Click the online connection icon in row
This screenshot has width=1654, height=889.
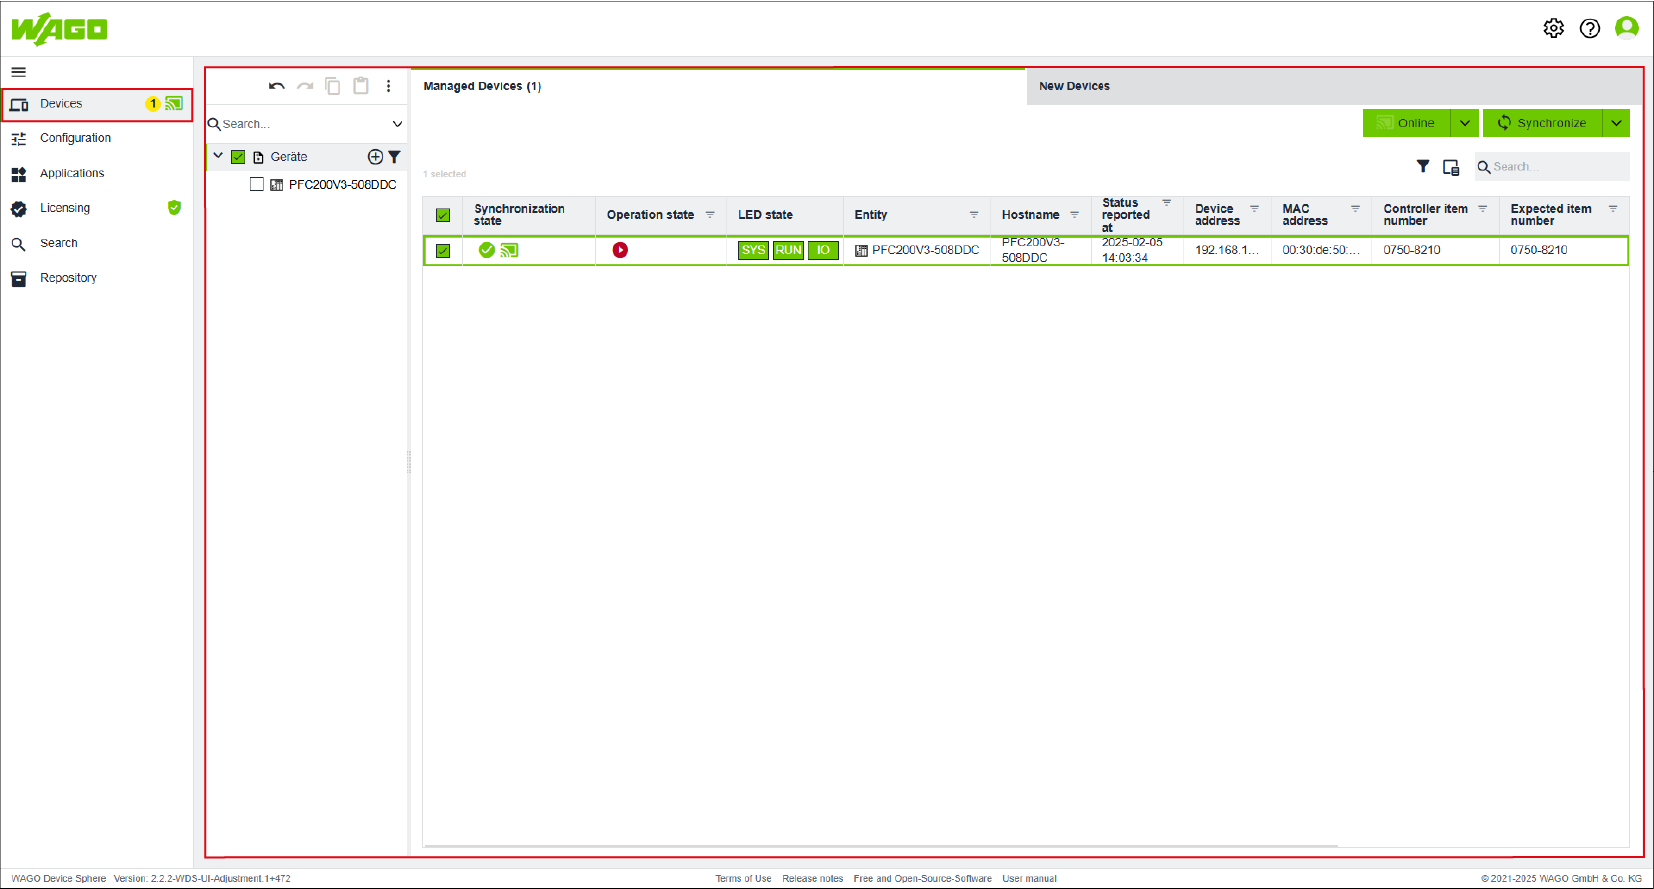click(x=509, y=250)
